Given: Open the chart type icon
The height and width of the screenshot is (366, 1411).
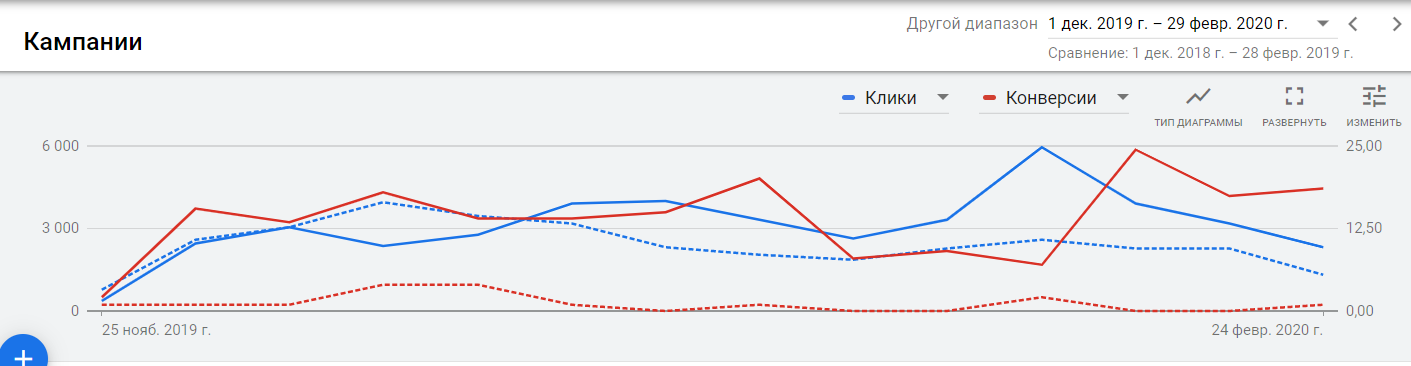Looking at the screenshot, I should pyautogui.click(x=1197, y=96).
